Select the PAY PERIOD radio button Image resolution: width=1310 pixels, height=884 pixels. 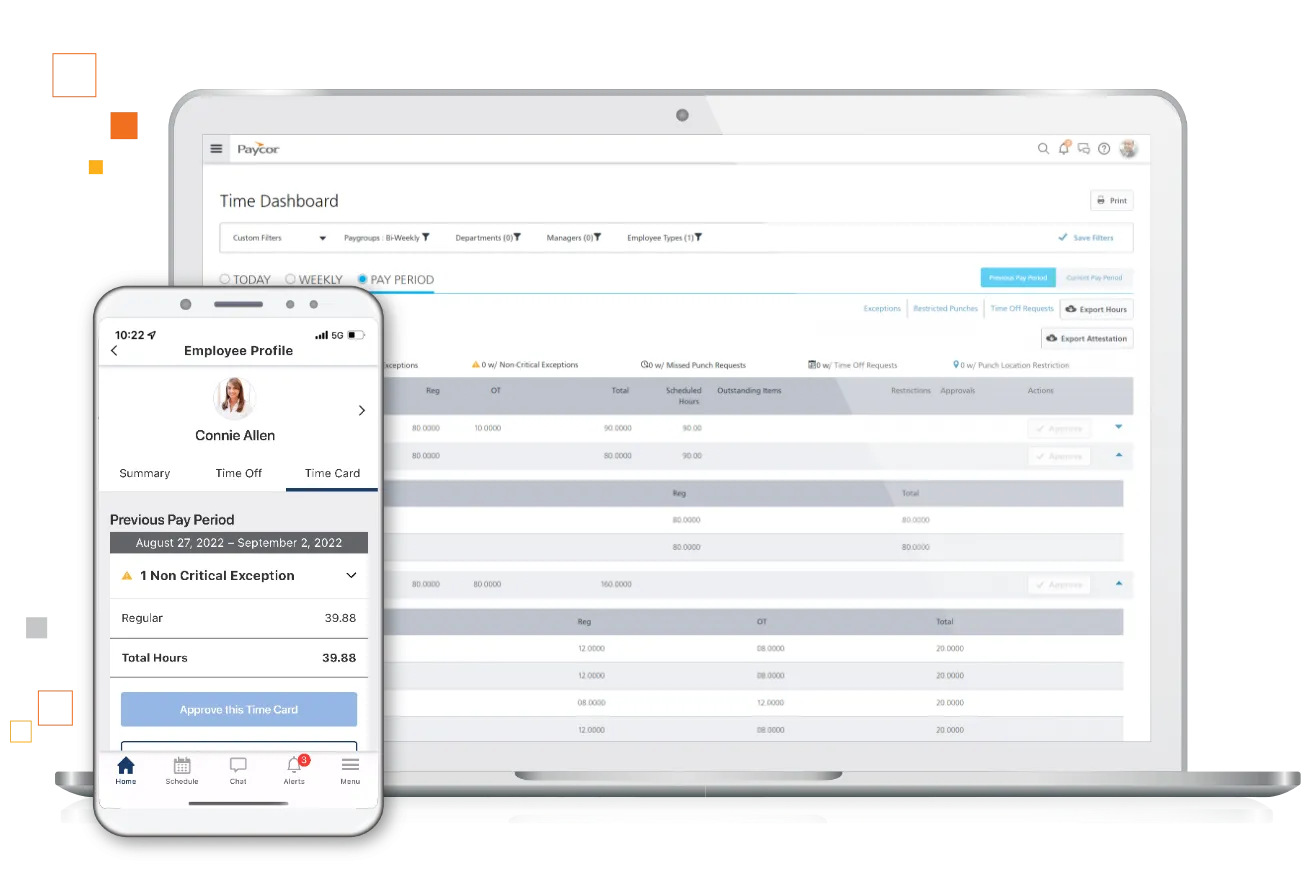click(363, 280)
